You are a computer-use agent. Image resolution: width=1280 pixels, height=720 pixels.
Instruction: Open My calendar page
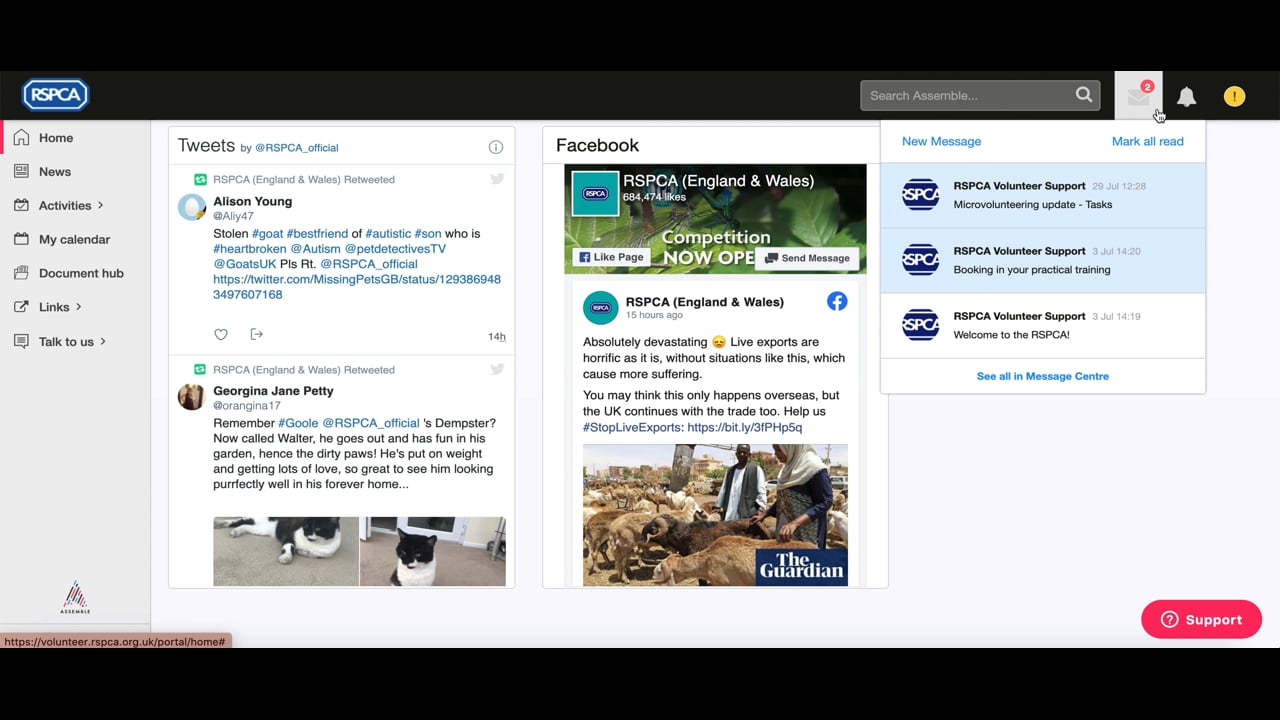coord(74,240)
